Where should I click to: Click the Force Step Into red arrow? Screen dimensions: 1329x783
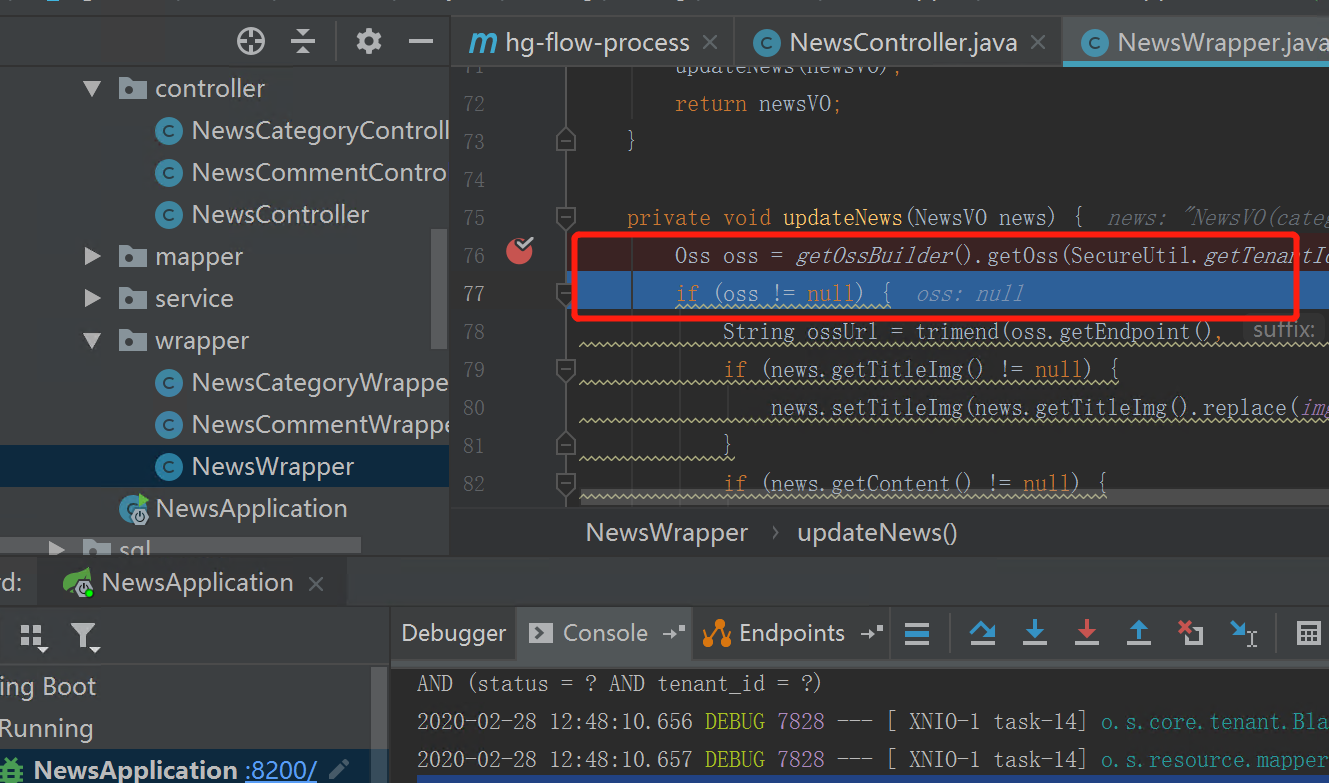(1087, 632)
